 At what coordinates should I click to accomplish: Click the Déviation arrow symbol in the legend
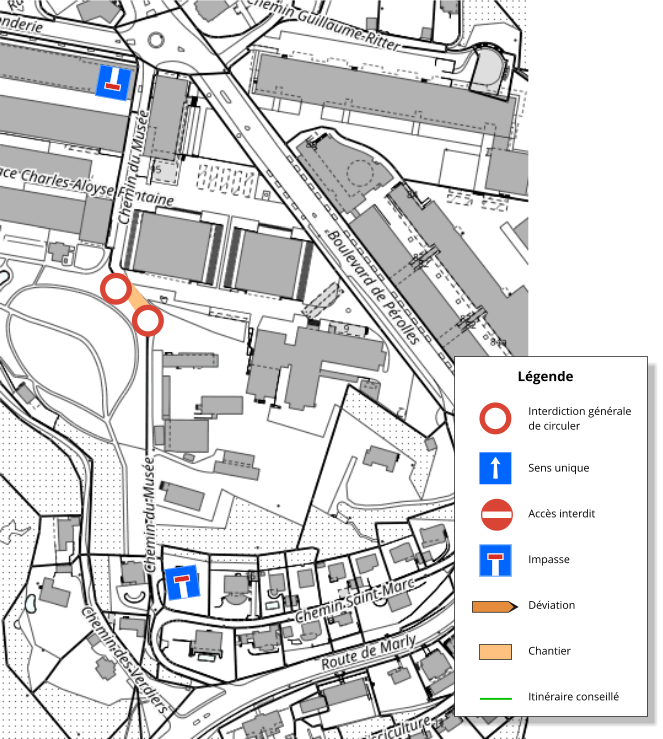coord(495,606)
